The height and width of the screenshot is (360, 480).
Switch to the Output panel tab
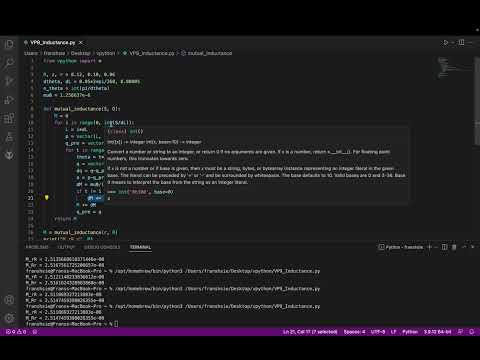coord(66,247)
